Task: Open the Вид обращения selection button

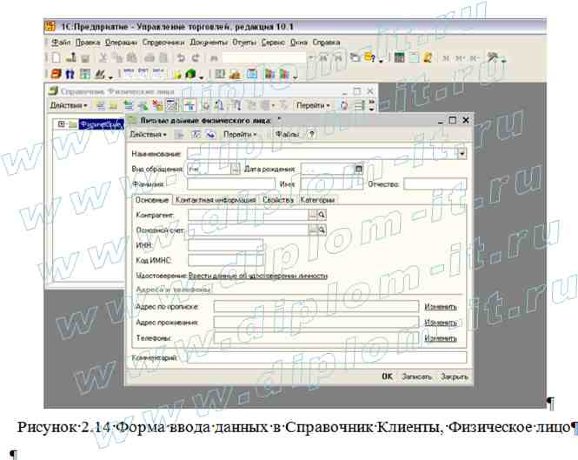Action: (235, 169)
